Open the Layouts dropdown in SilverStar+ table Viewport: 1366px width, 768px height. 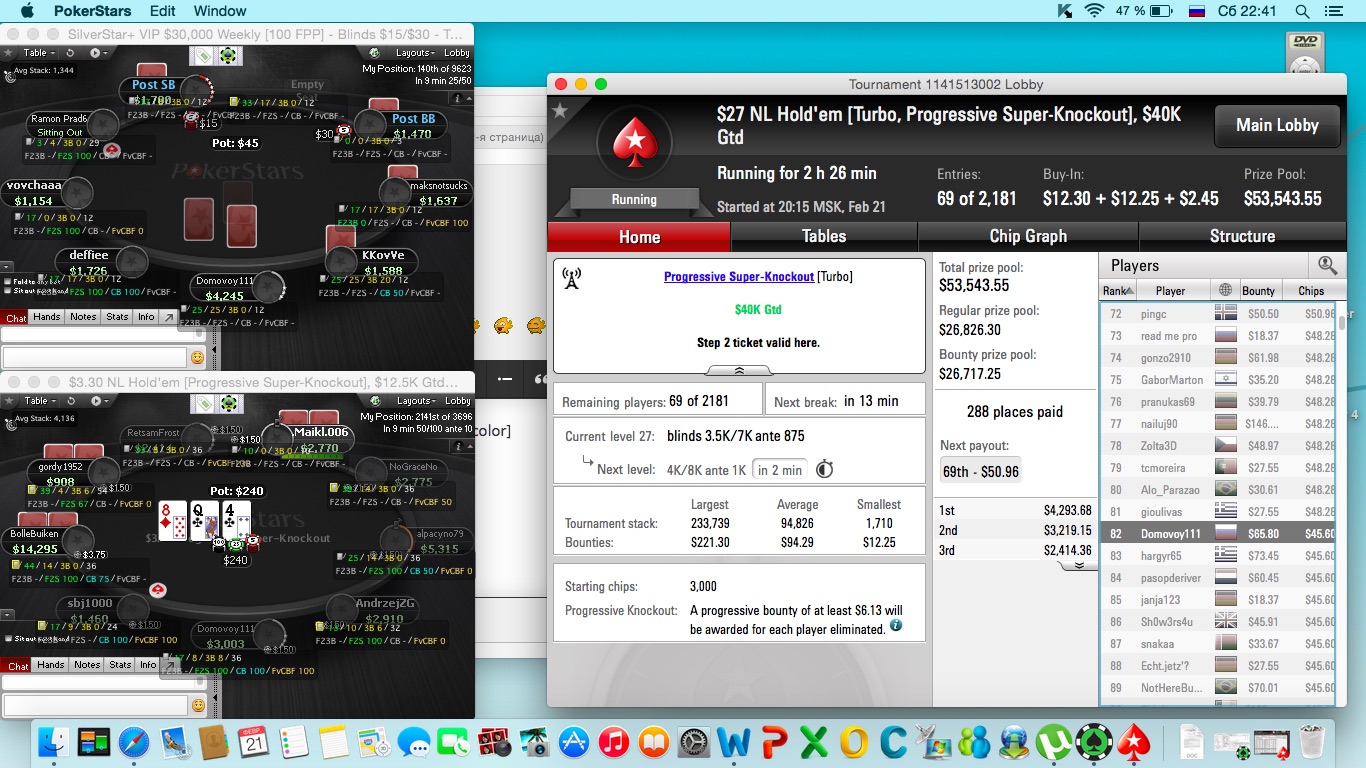click(418, 53)
